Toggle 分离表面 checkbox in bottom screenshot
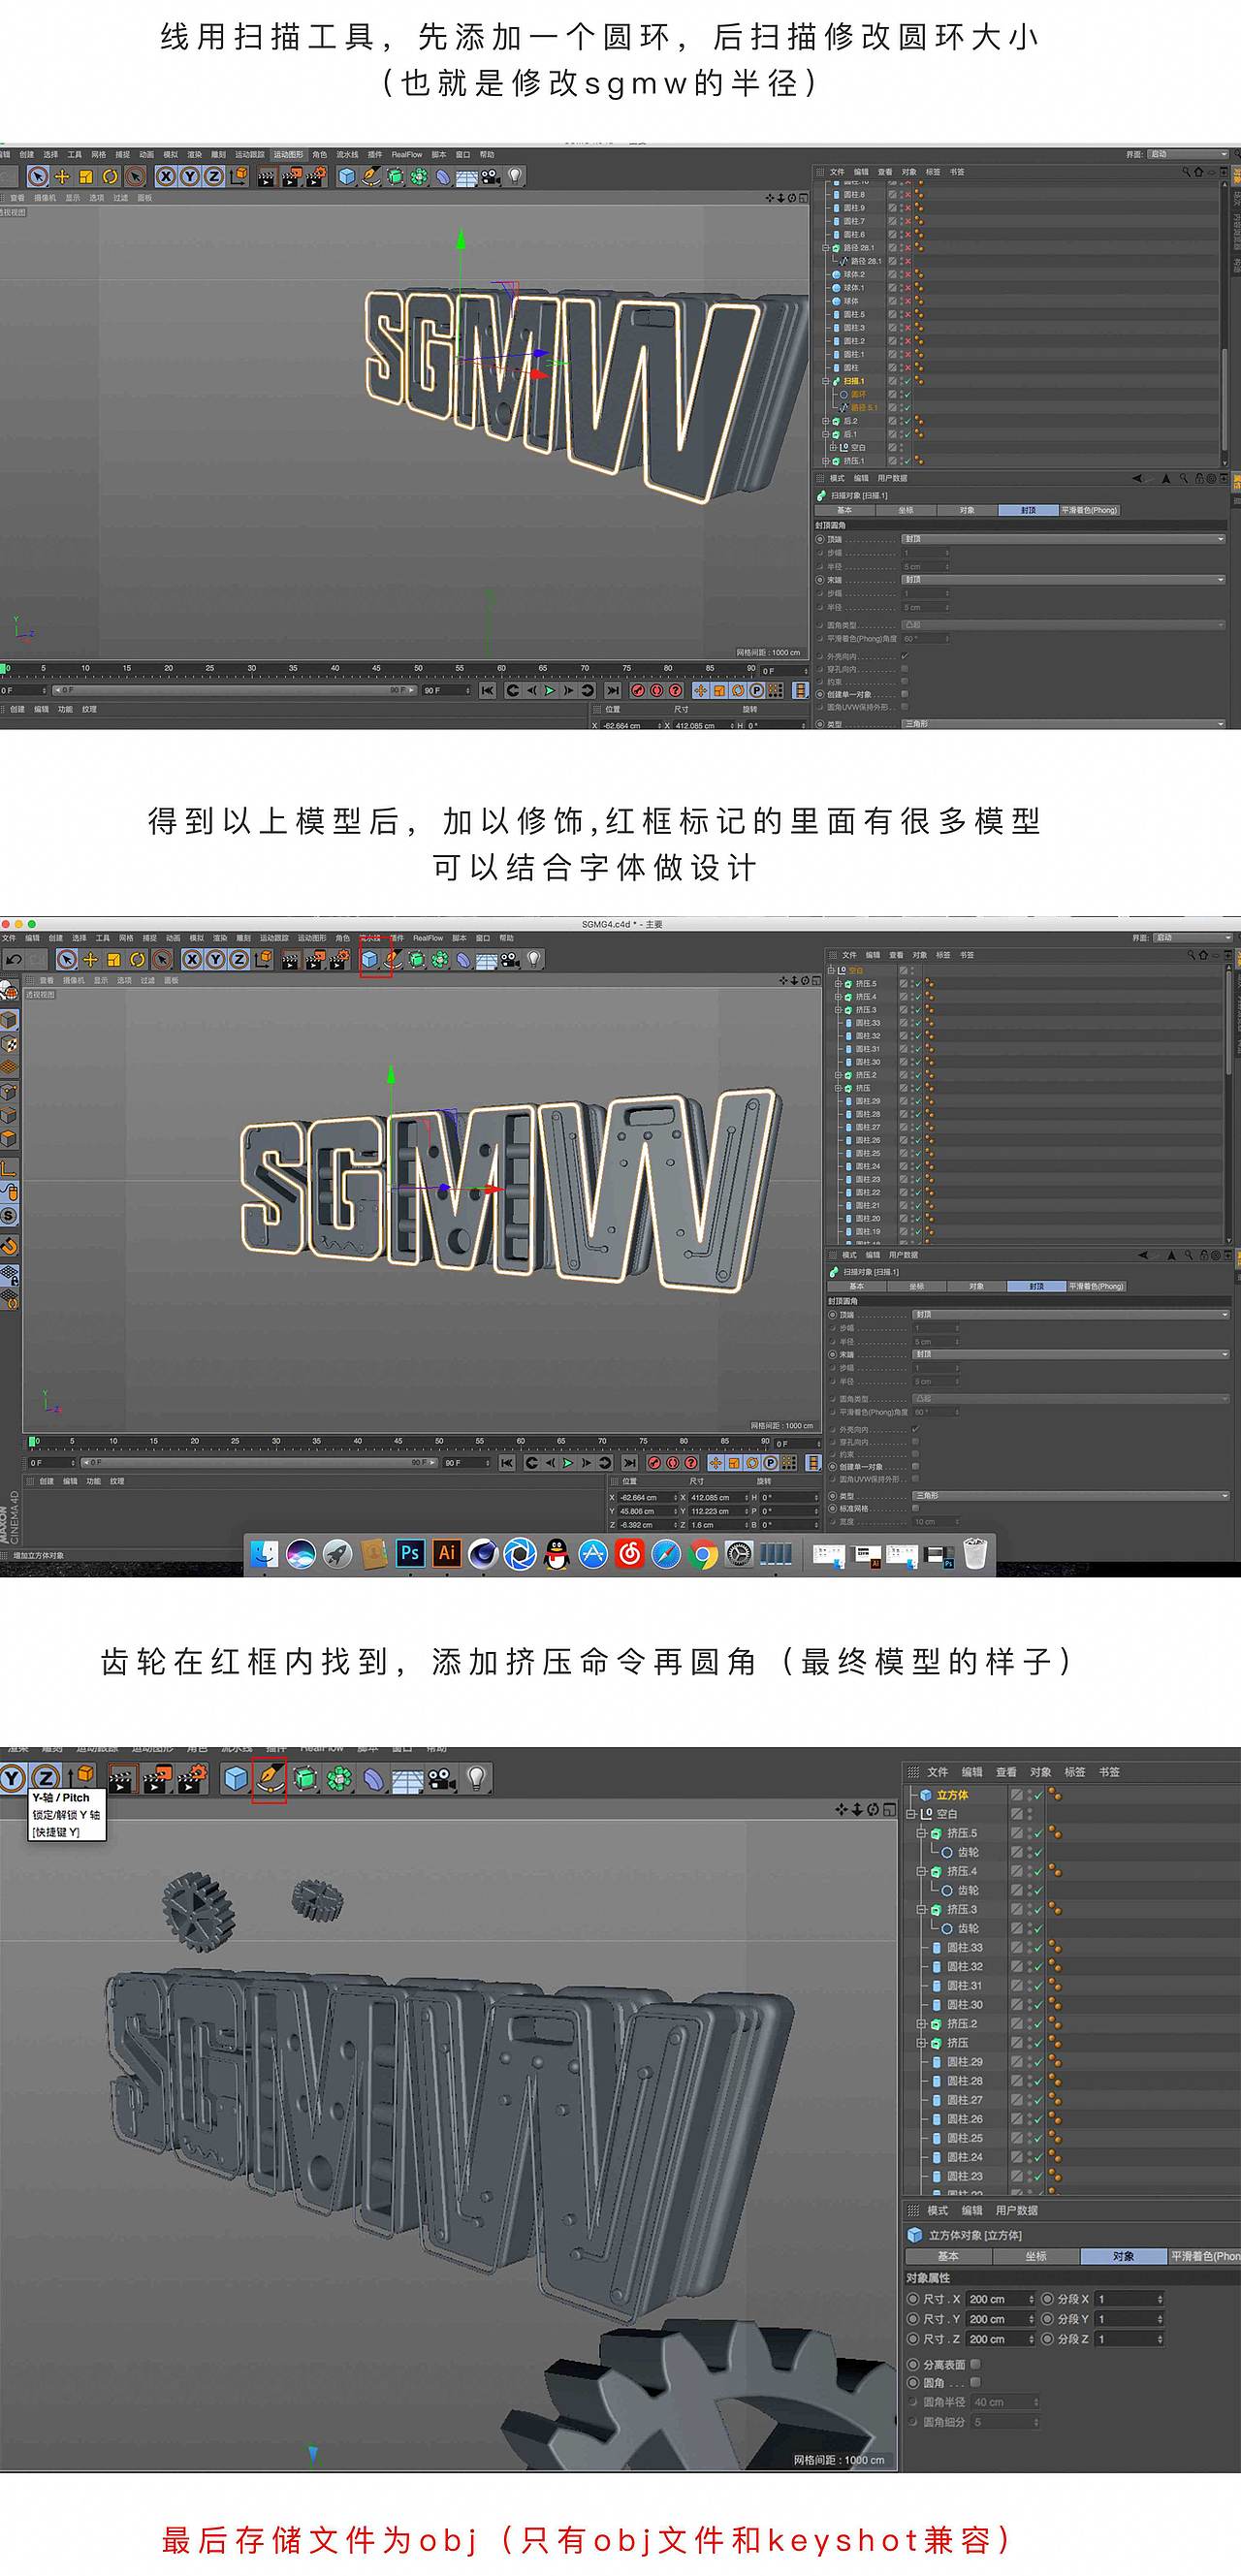1241x2576 pixels. [x=975, y=2364]
